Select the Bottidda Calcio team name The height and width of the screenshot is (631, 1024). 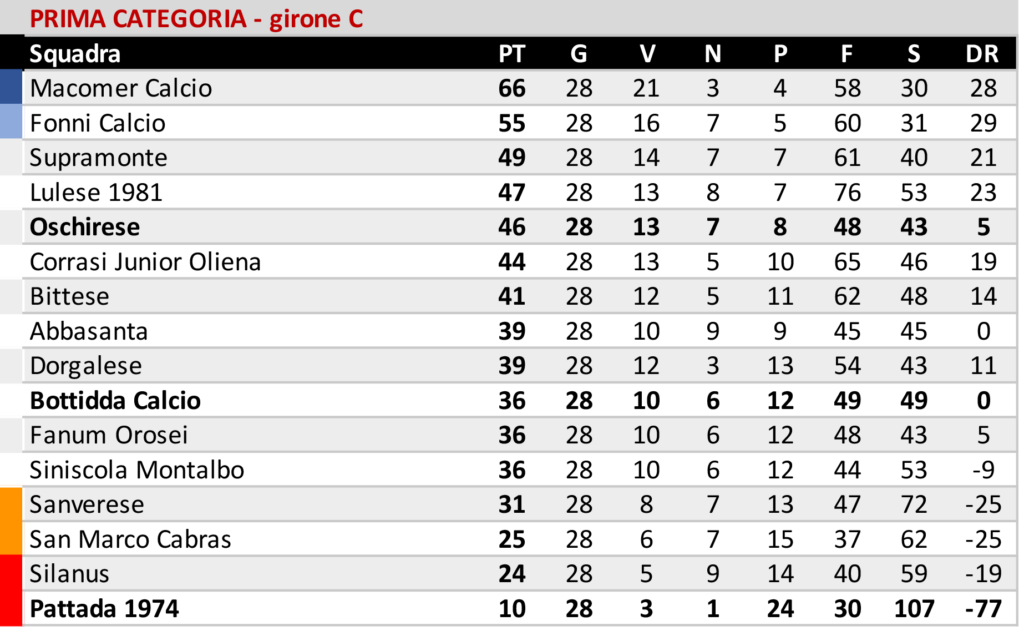[115, 401]
